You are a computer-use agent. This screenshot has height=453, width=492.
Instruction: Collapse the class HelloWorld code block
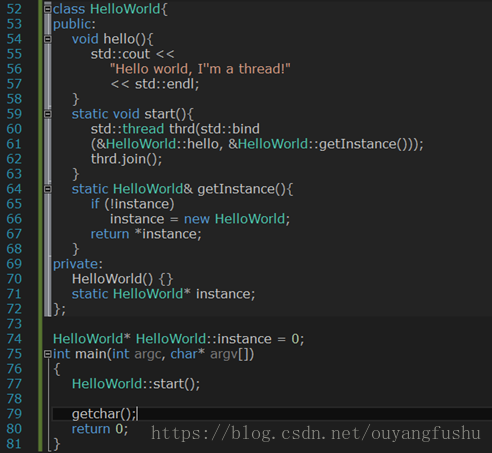coord(48,9)
